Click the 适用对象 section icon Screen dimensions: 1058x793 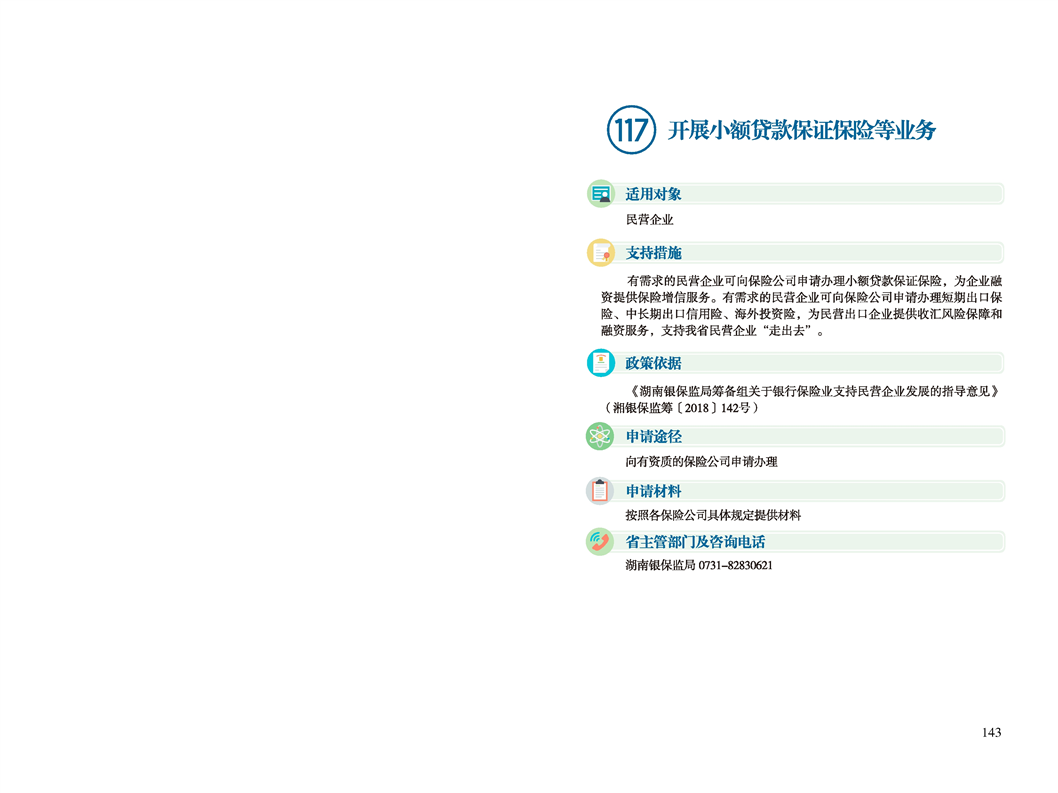pos(601,194)
